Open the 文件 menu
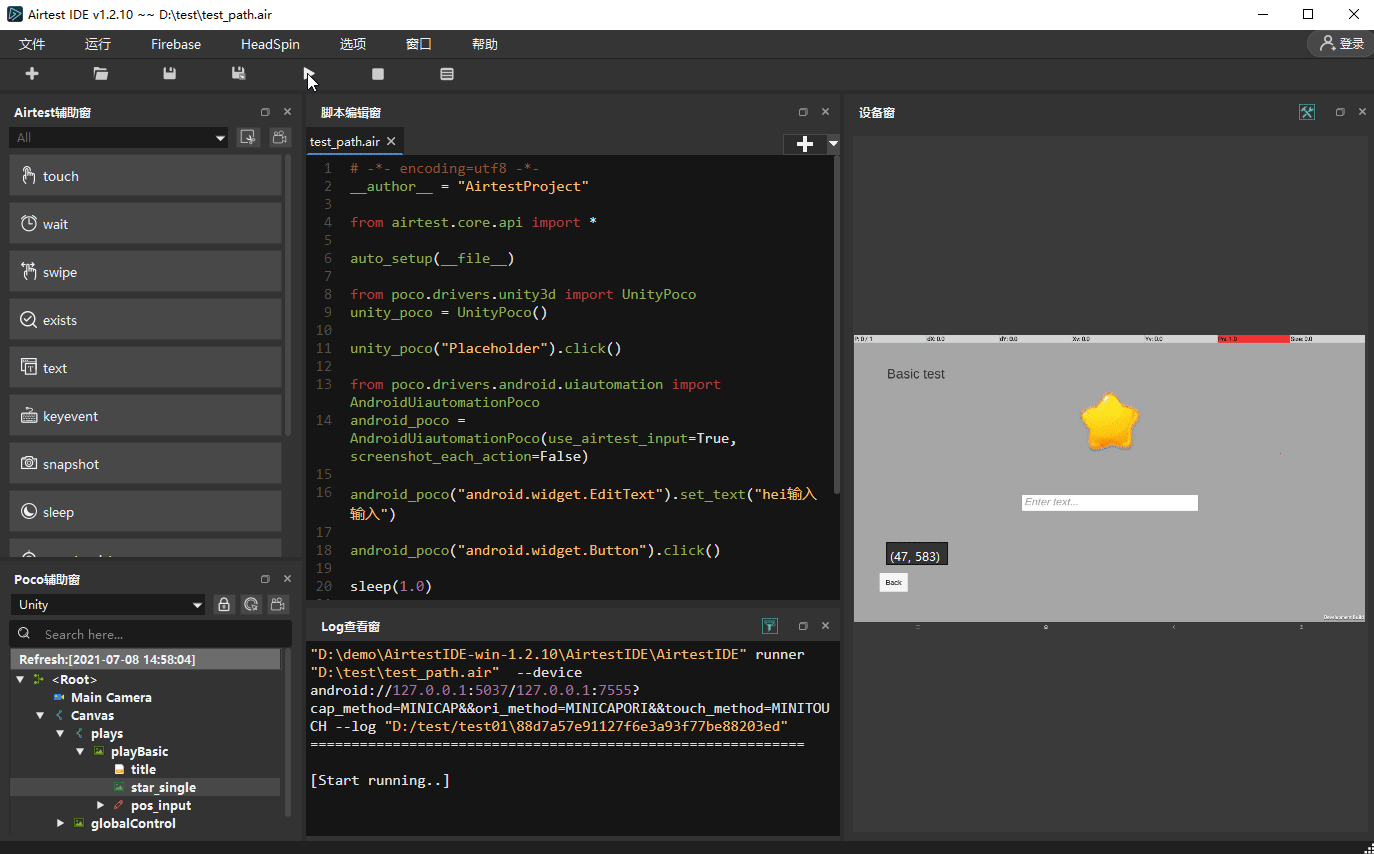The width and height of the screenshot is (1374, 854). (32, 44)
